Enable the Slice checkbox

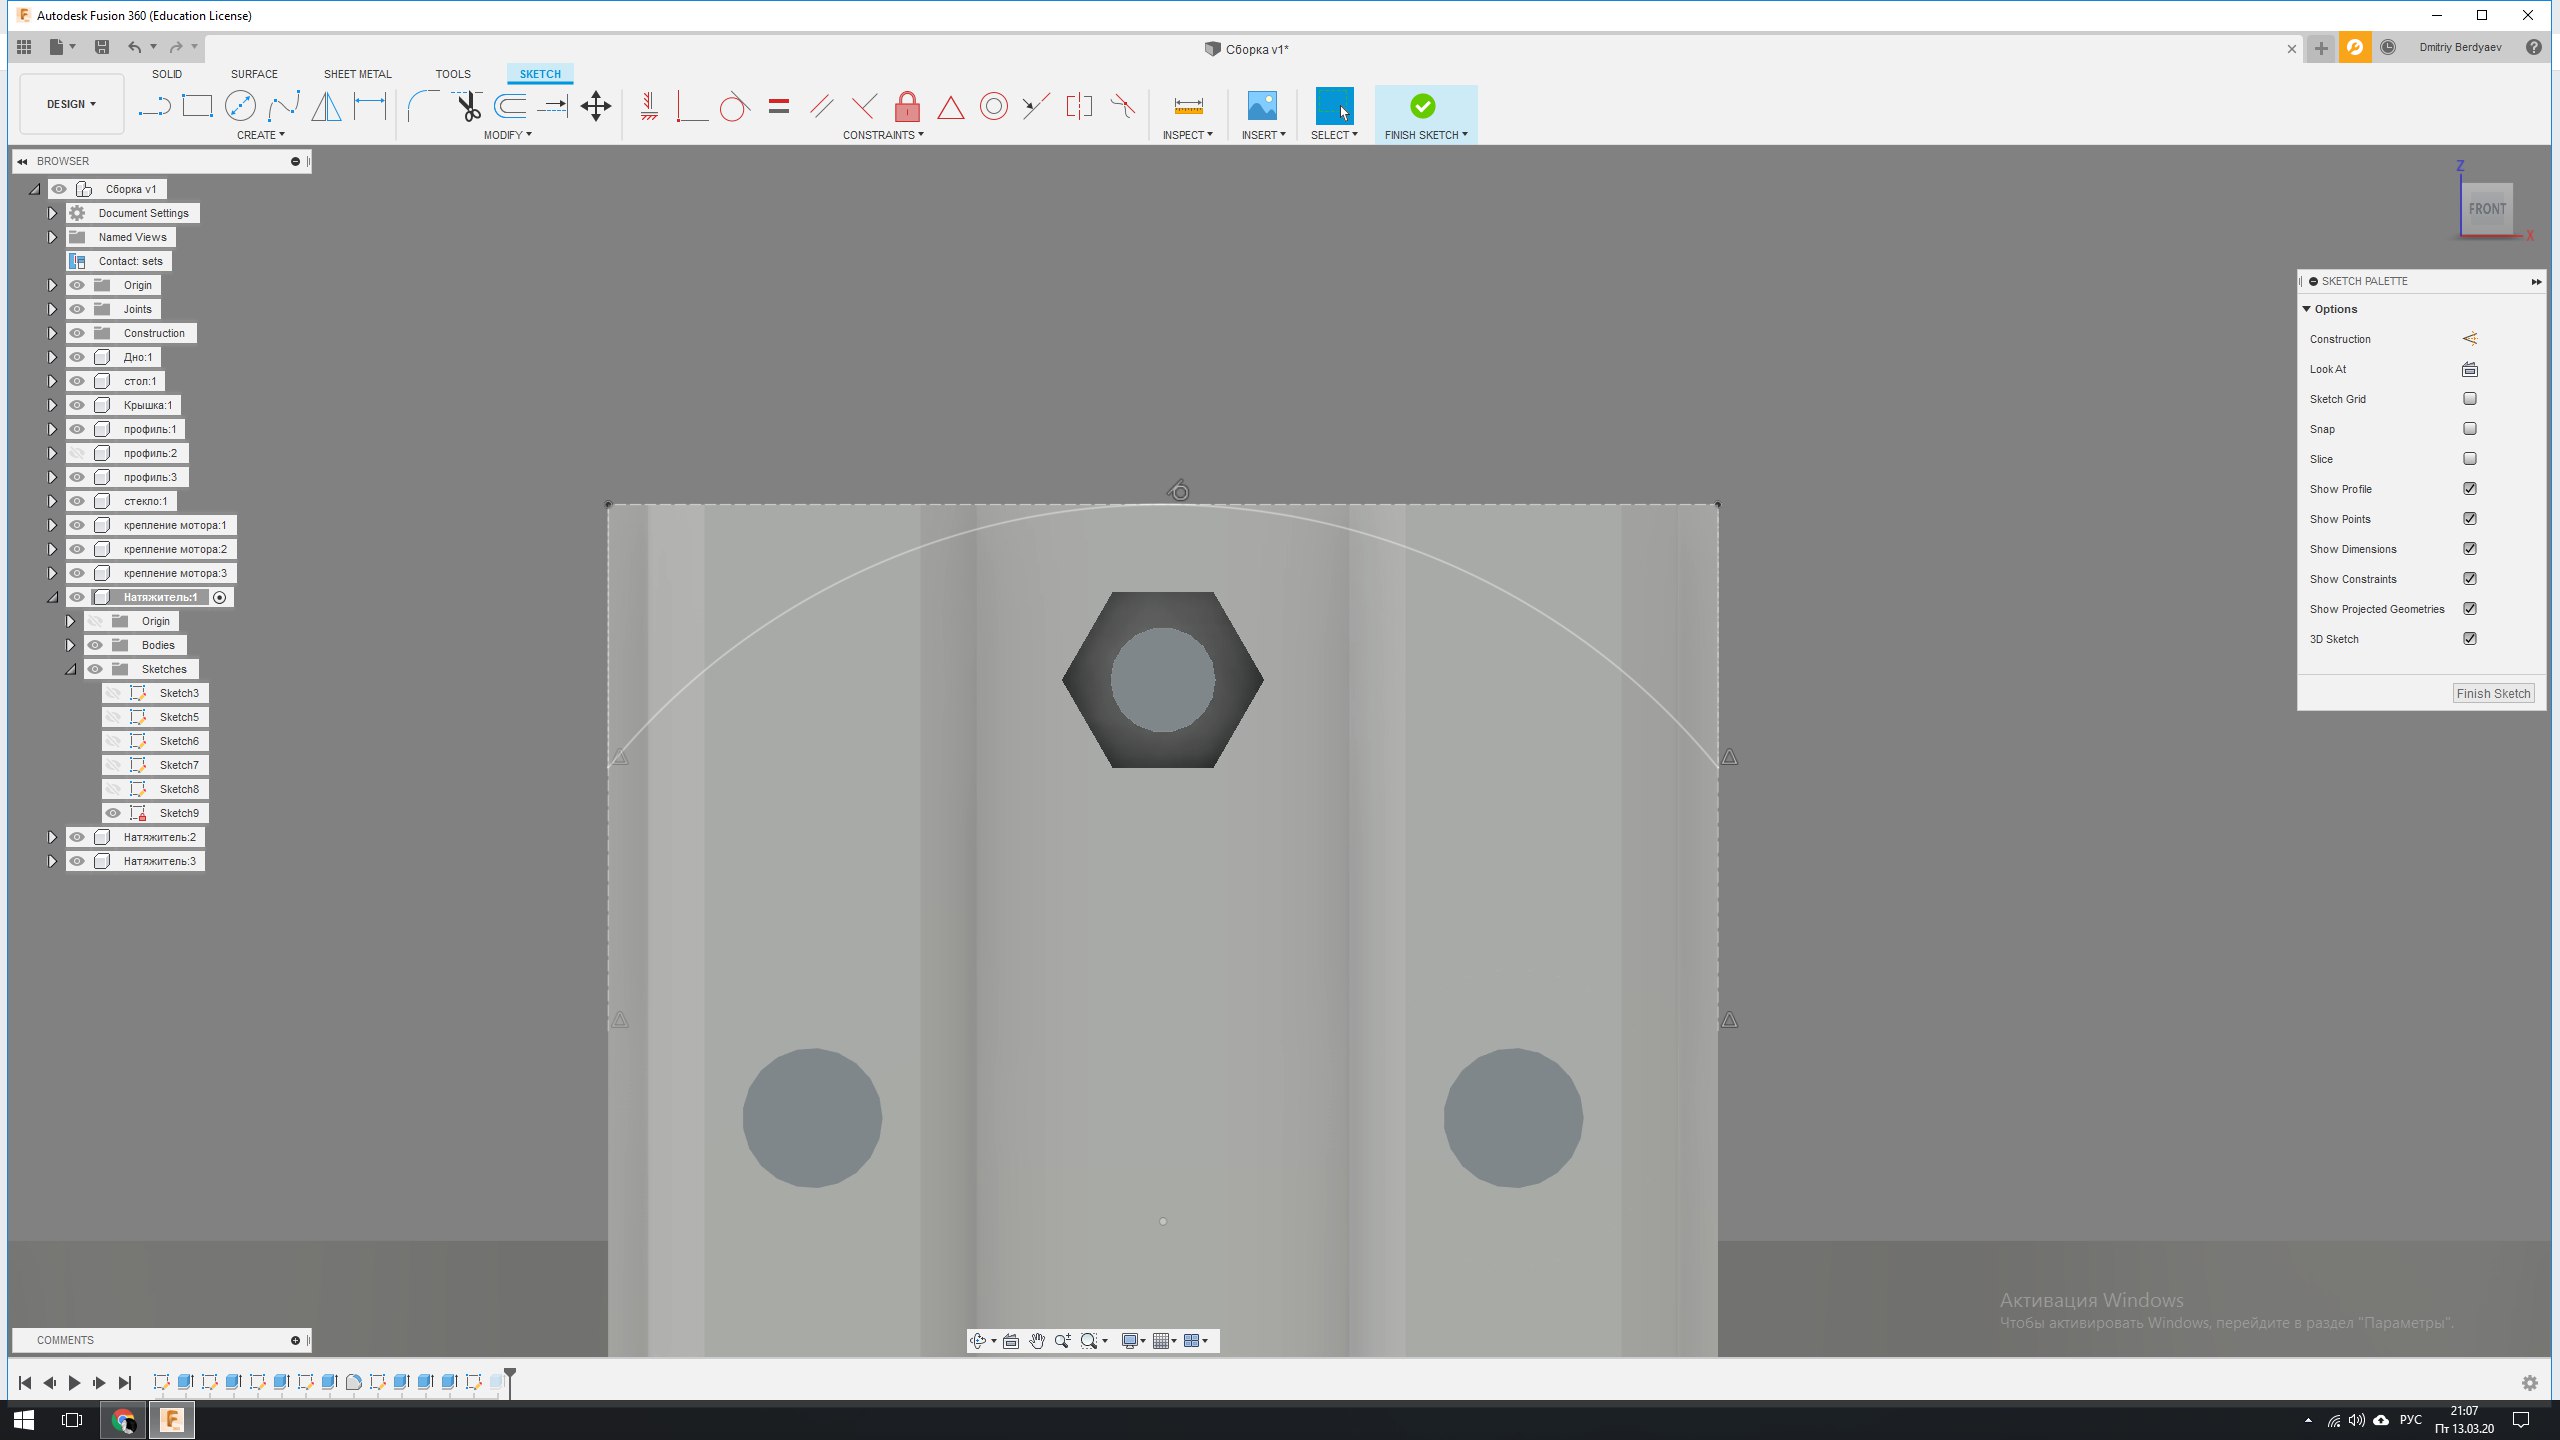2470,459
